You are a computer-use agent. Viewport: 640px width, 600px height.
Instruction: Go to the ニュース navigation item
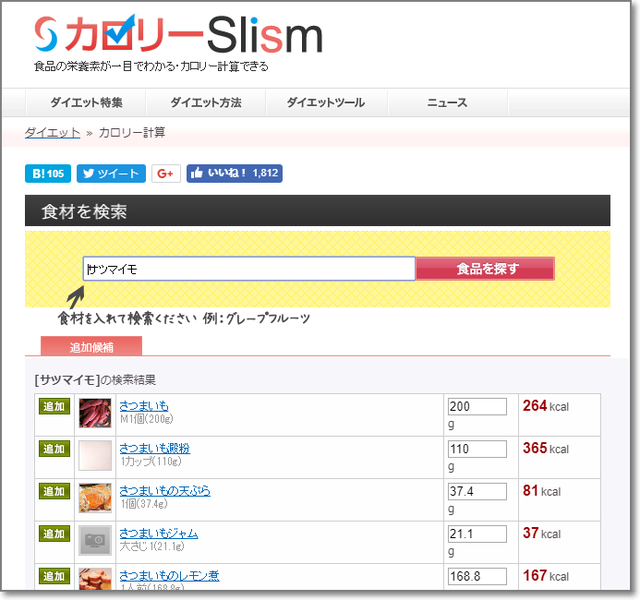tap(447, 103)
